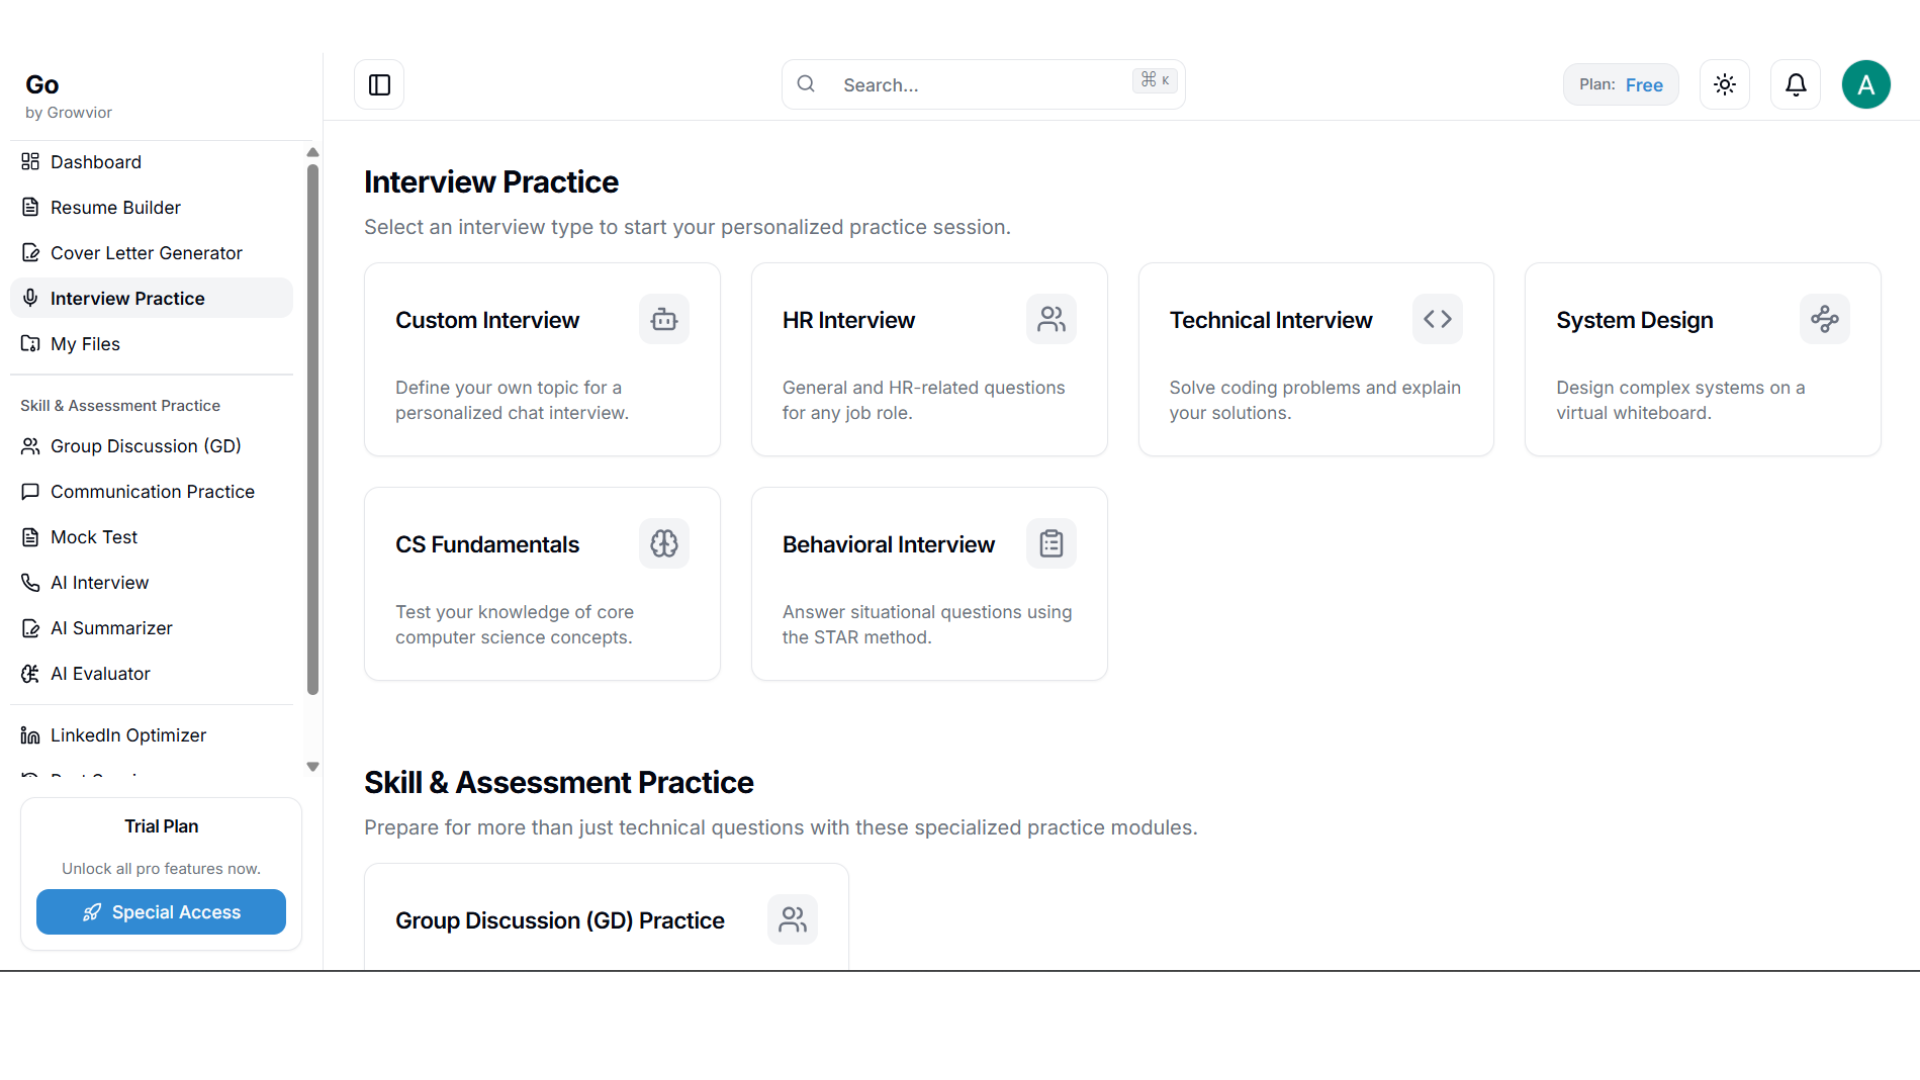The height and width of the screenshot is (1080, 1920).
Task: Click the brain icon on CS Fundamentals card
Action: click(x=664, y=543)
